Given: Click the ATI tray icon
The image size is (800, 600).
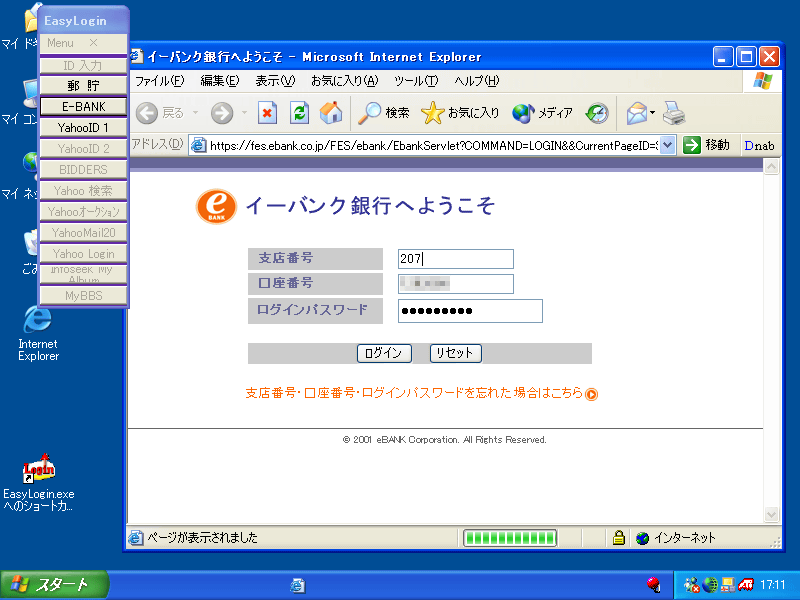Looking at the screenshot, I should coord(745,585).
